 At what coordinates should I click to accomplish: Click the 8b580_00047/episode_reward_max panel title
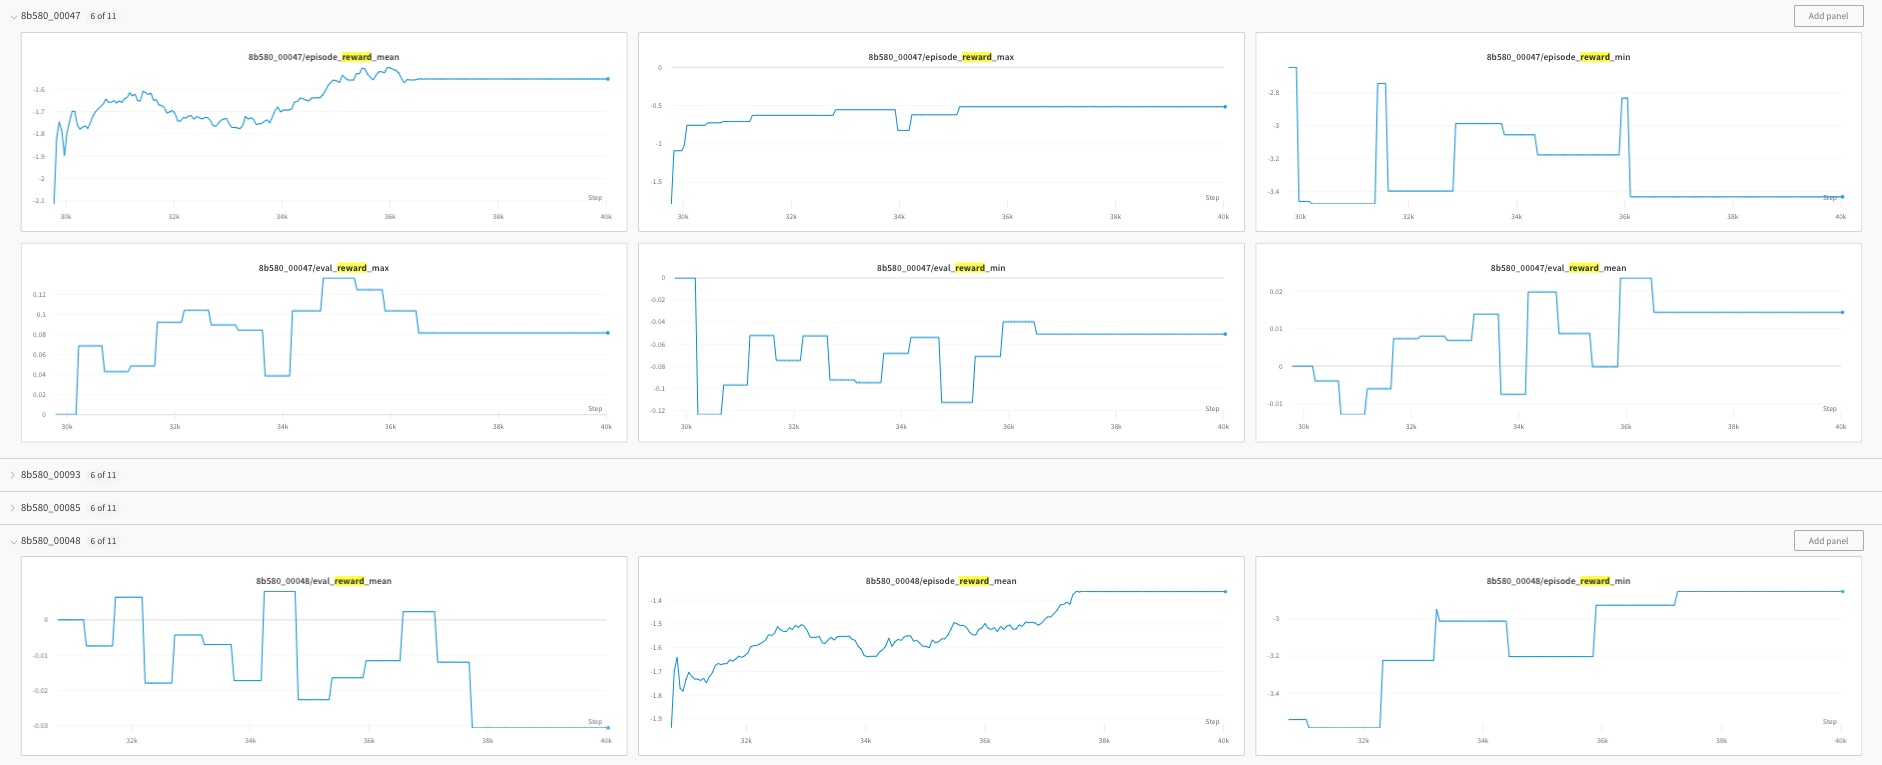pos(940,57)
